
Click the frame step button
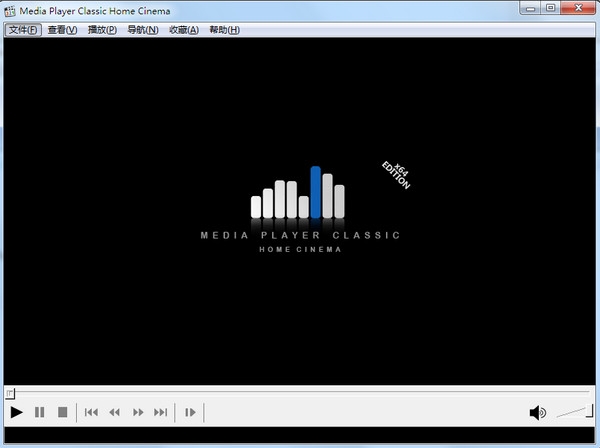click(190, 412)
